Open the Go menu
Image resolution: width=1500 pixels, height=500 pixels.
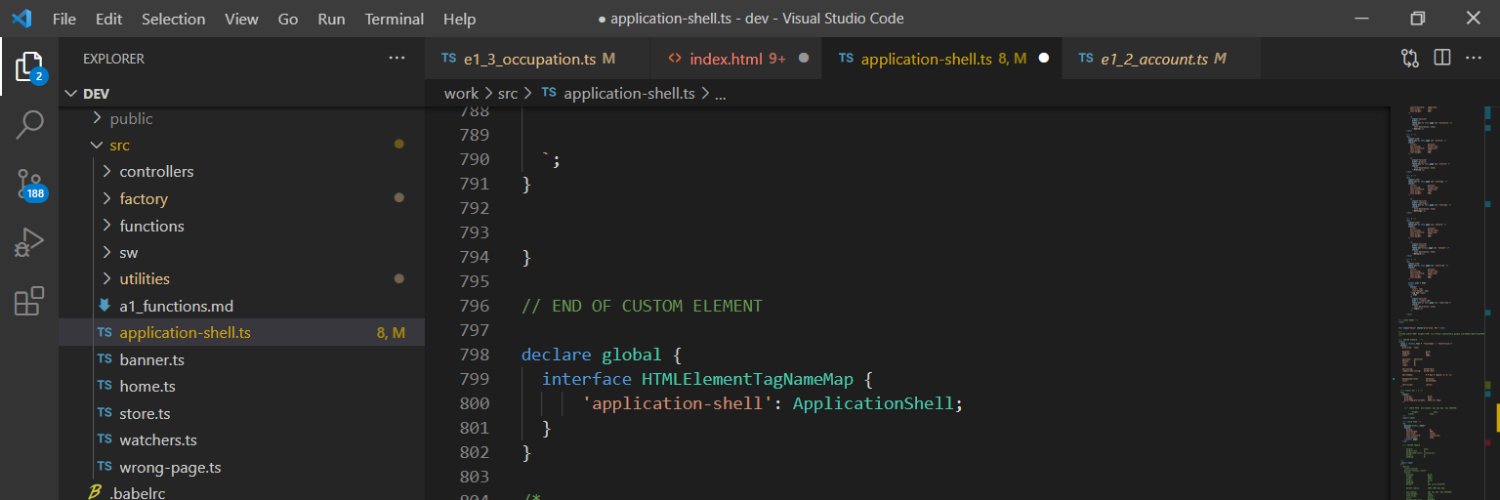[288, 19]
